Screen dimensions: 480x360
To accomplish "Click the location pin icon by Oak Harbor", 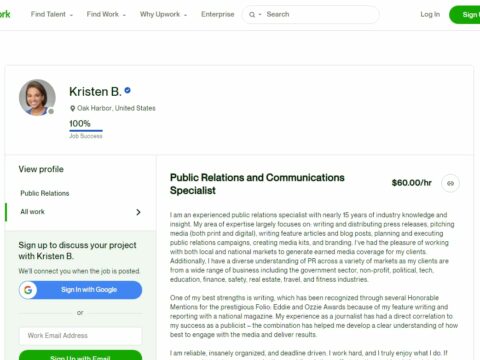I will (x=72, y=108).
